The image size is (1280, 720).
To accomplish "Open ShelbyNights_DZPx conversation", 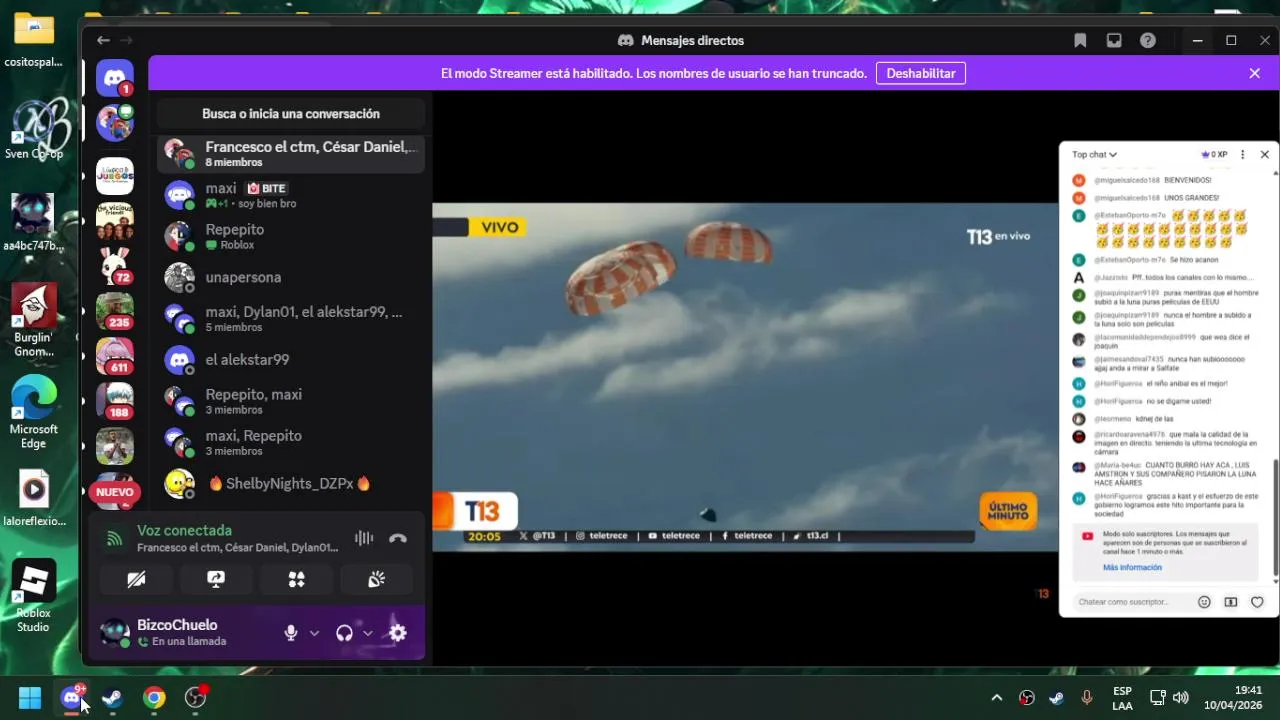I will click(291, 484).
